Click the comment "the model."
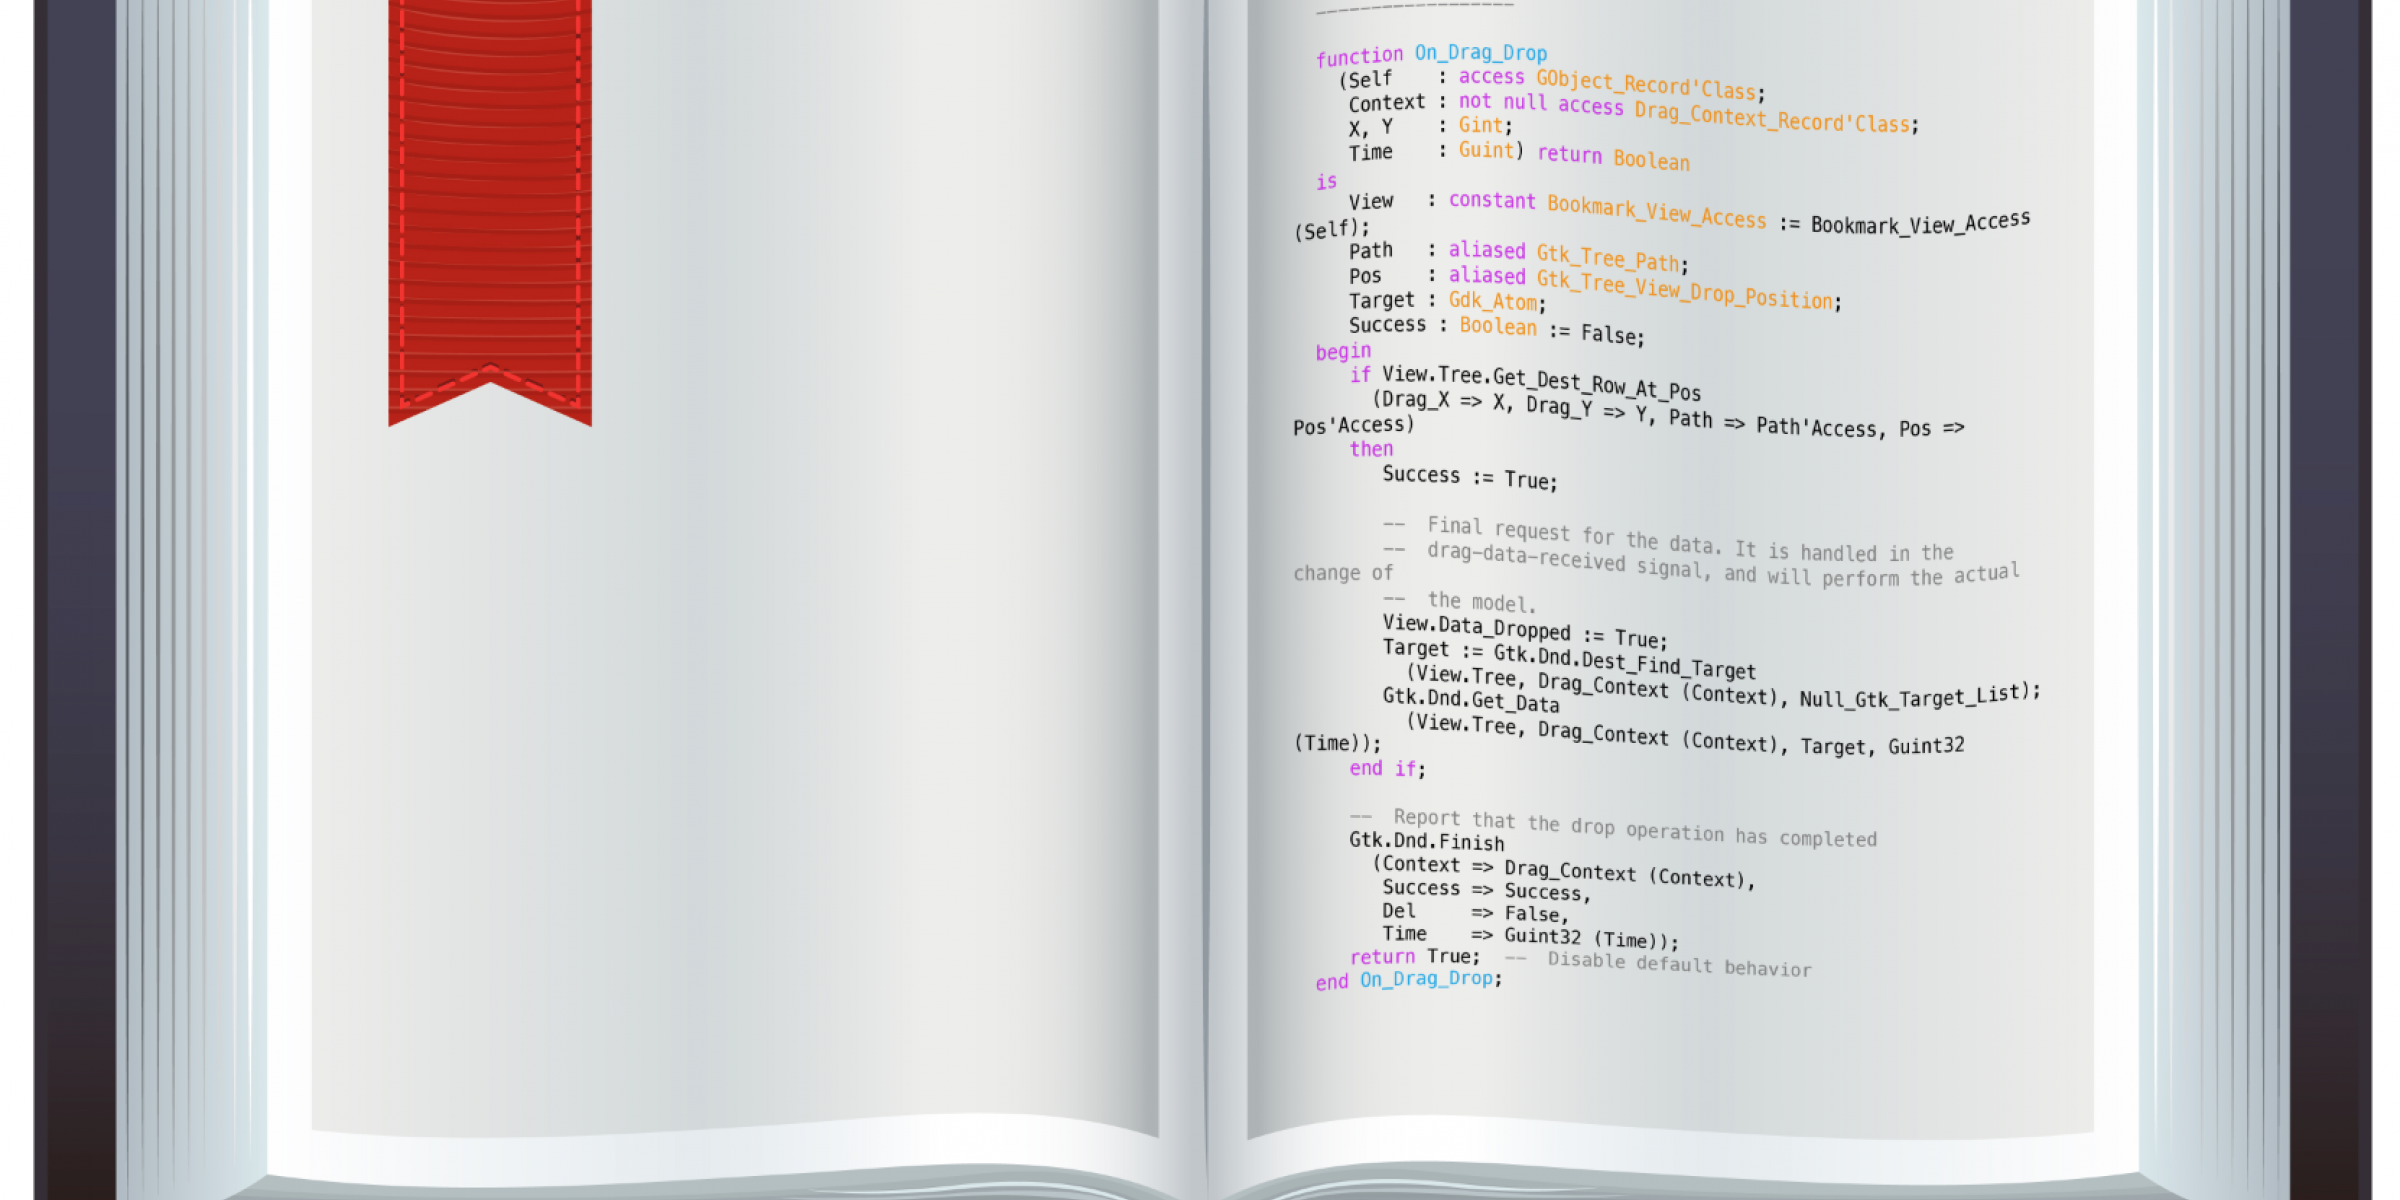 click(x=1481, y=601)
